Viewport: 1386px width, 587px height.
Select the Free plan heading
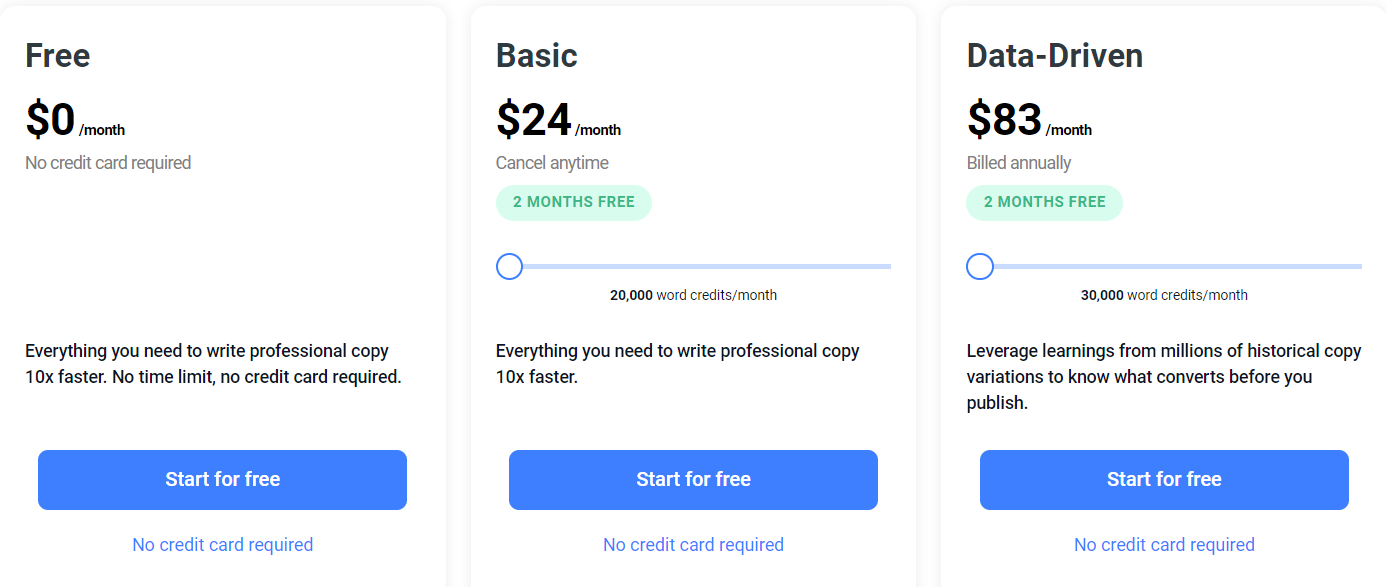[x=58, y=55]
